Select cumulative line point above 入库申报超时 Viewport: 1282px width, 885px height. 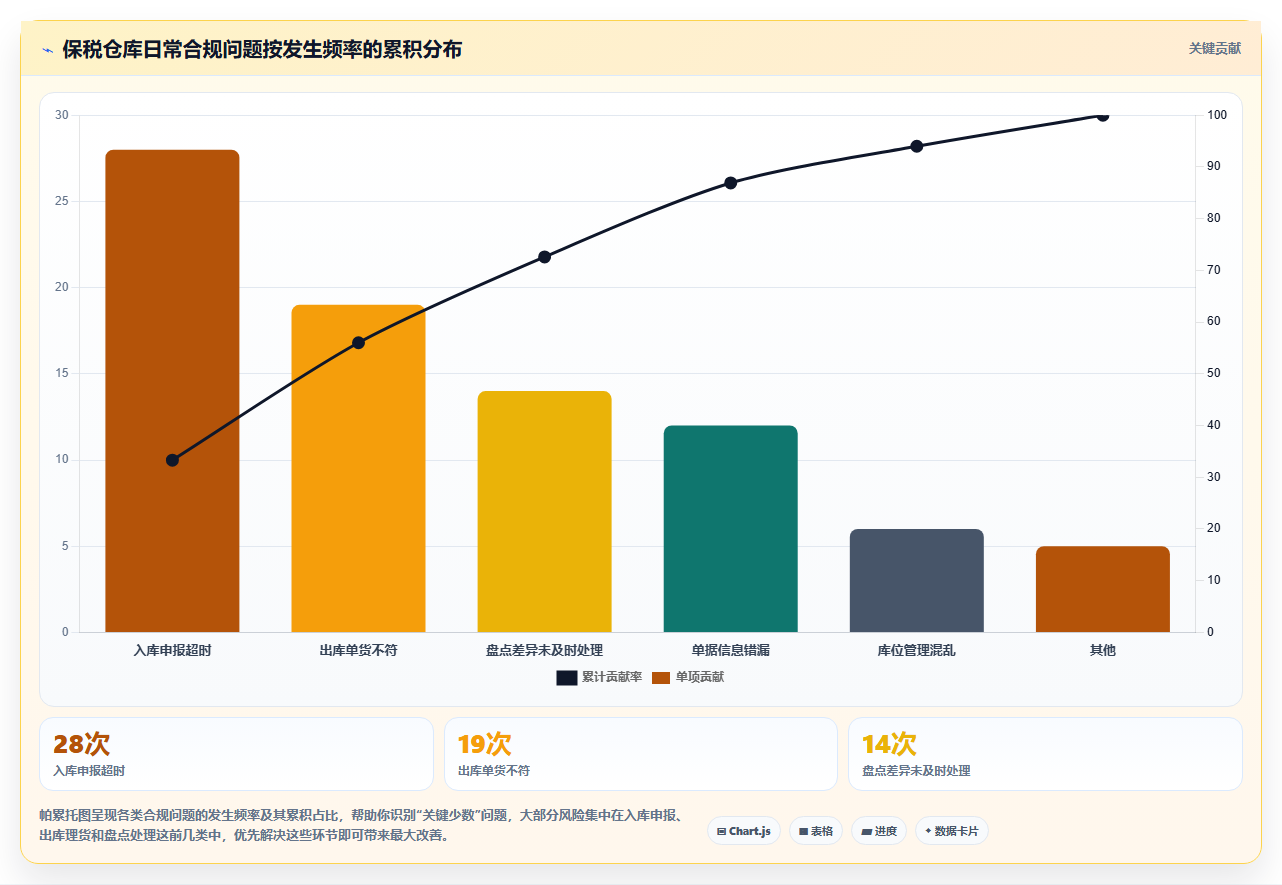pyautogui.click(x=172, y=460)
